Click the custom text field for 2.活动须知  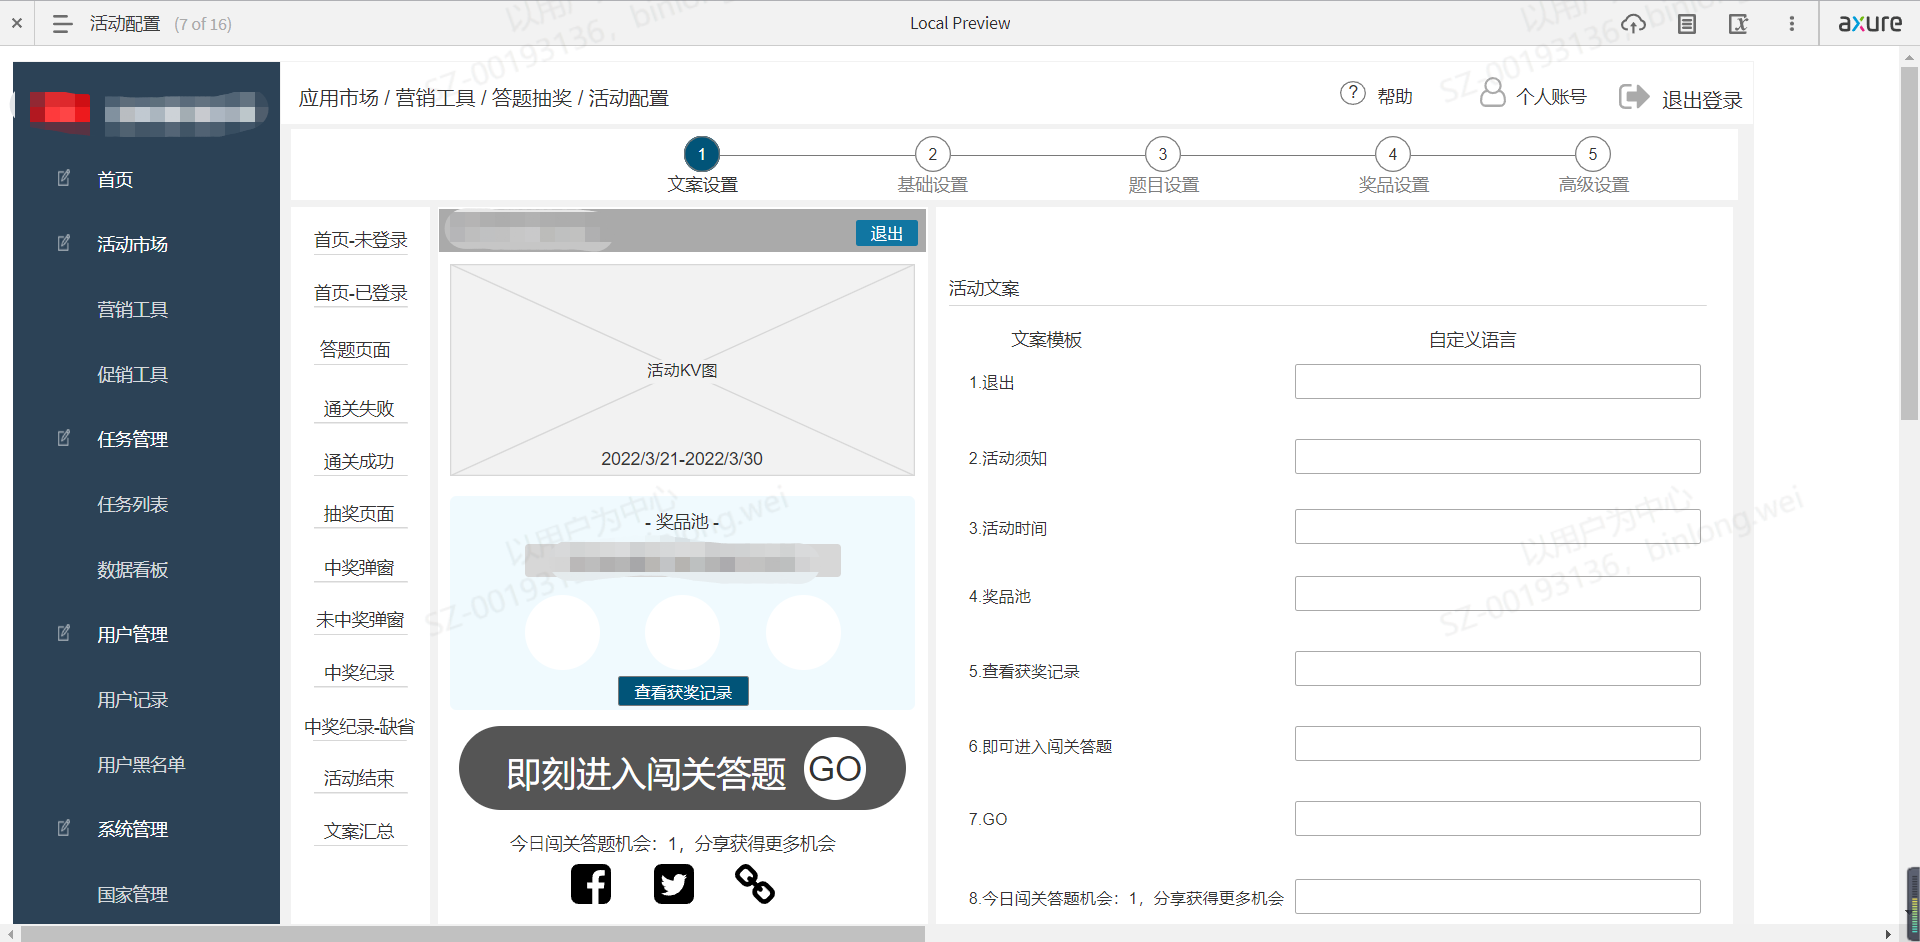(x=1497, y=457)
